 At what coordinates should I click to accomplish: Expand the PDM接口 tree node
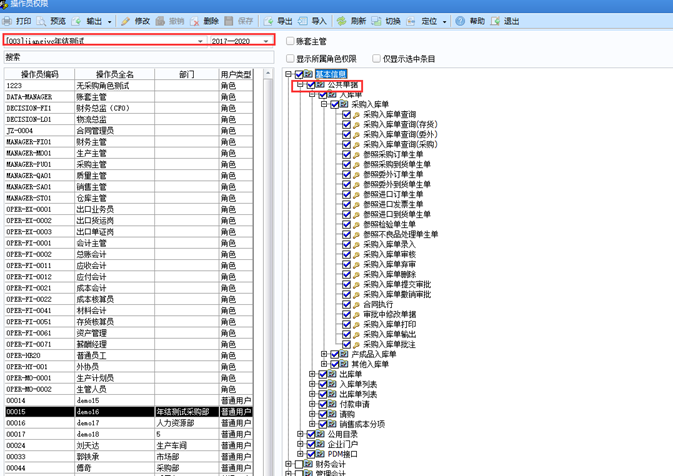300,454
